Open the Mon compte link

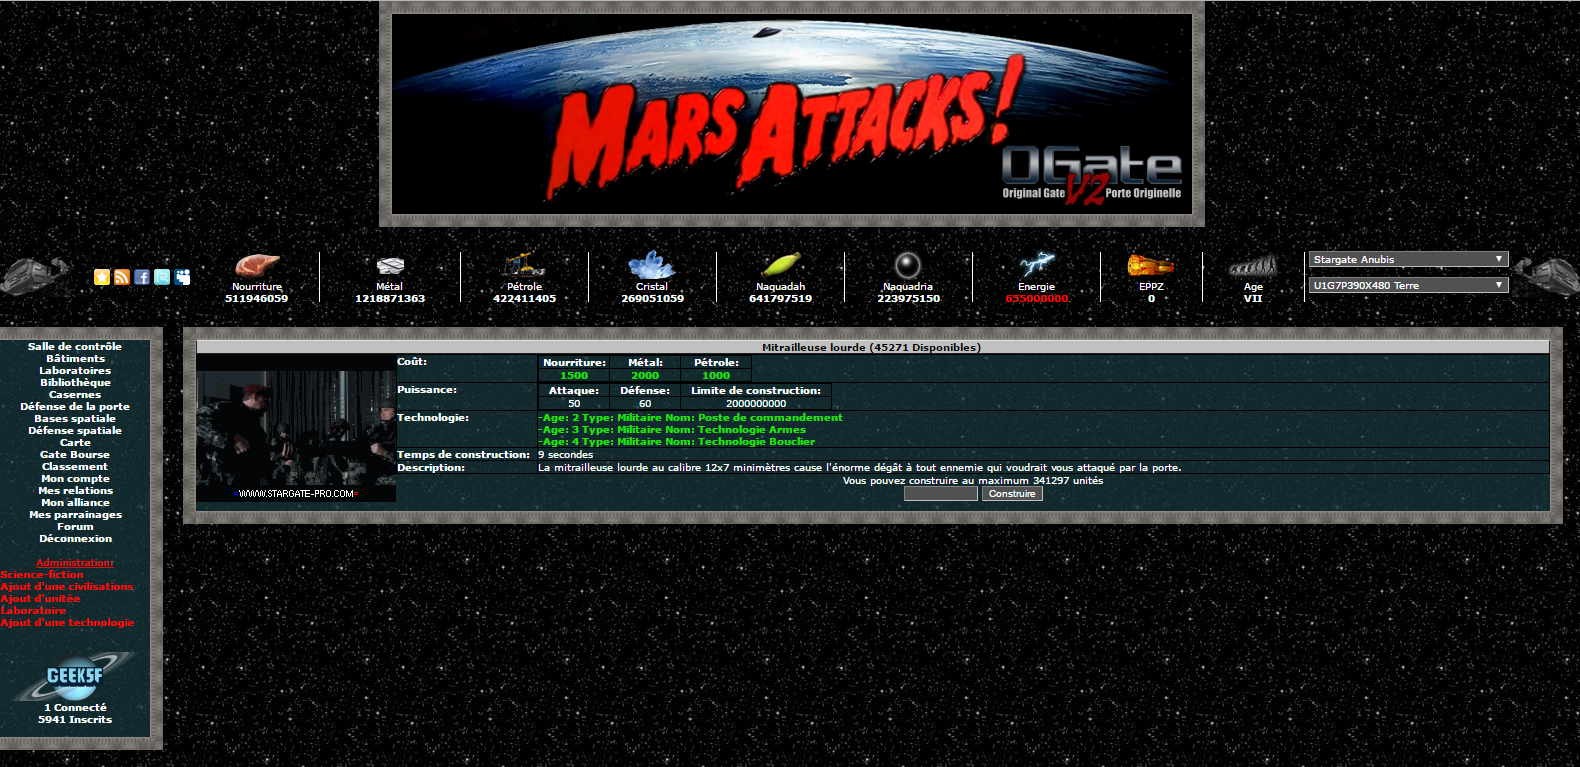[x=75, y=479]
